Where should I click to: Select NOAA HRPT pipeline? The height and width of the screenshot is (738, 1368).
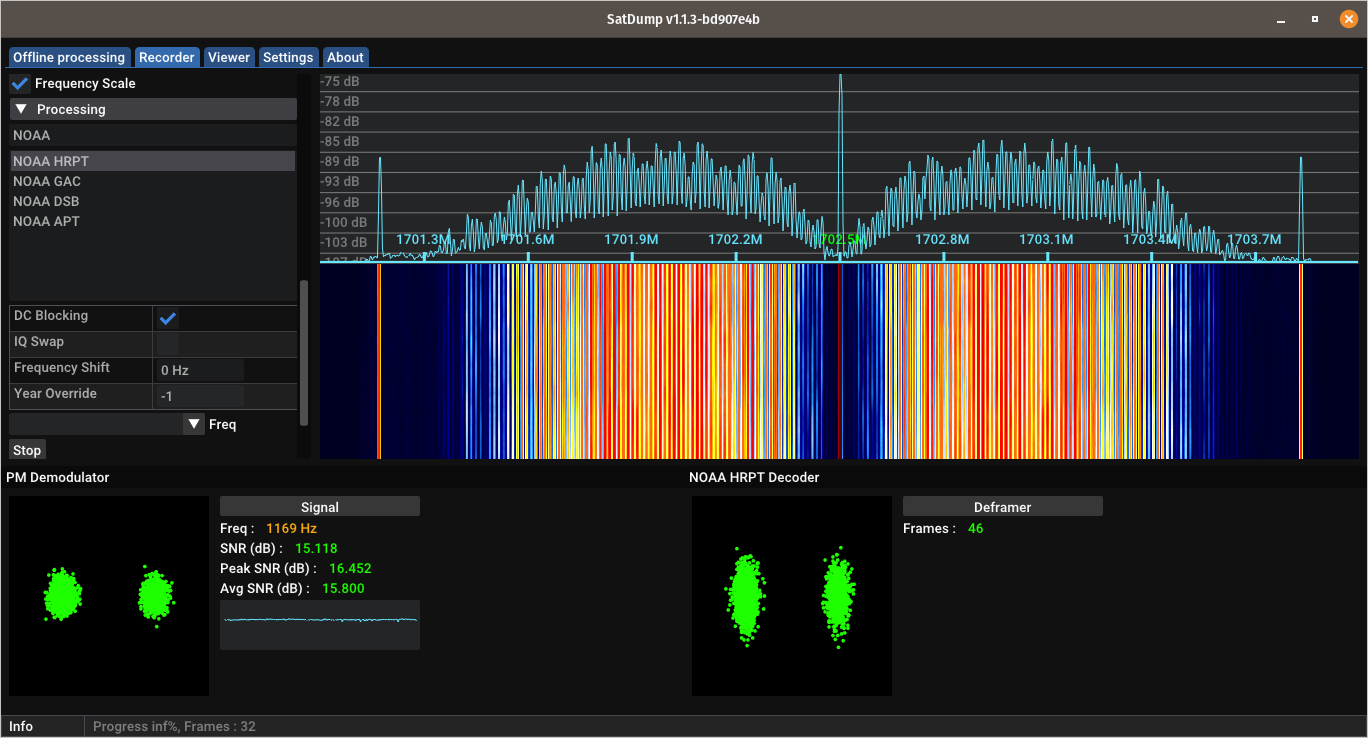(x=153, y=161)
